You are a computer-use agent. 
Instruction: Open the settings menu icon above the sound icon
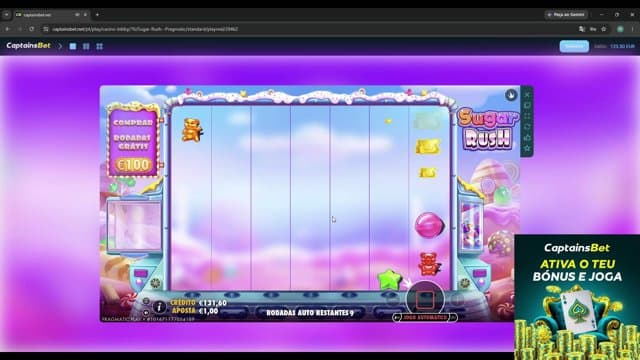[x=146, y=301]
